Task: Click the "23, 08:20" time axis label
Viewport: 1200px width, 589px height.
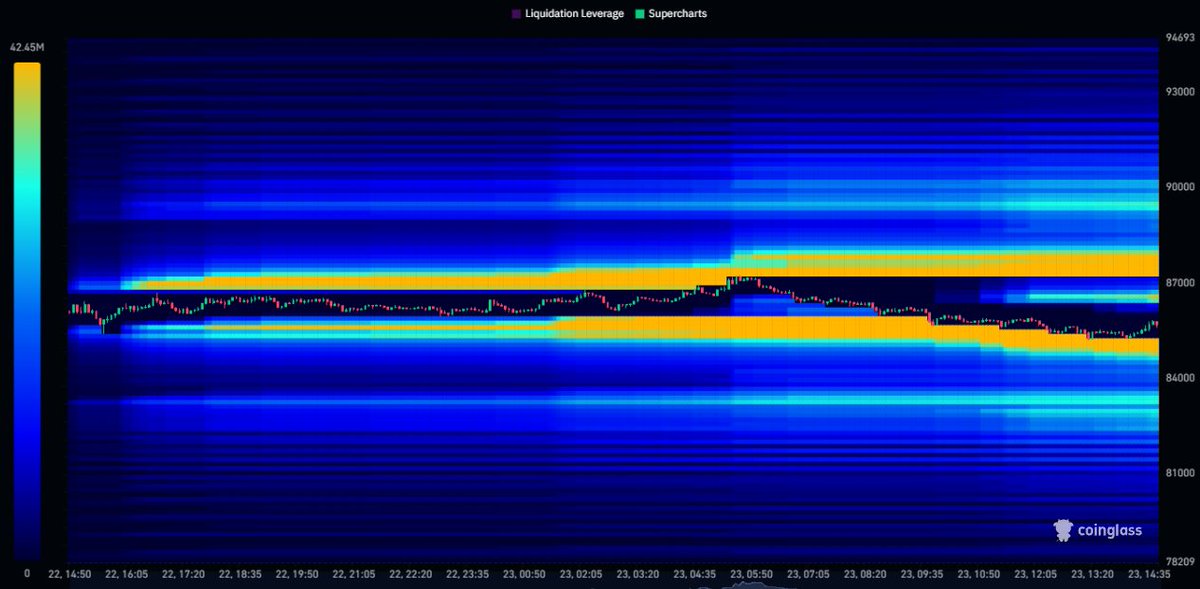Action: click(865, 575)
